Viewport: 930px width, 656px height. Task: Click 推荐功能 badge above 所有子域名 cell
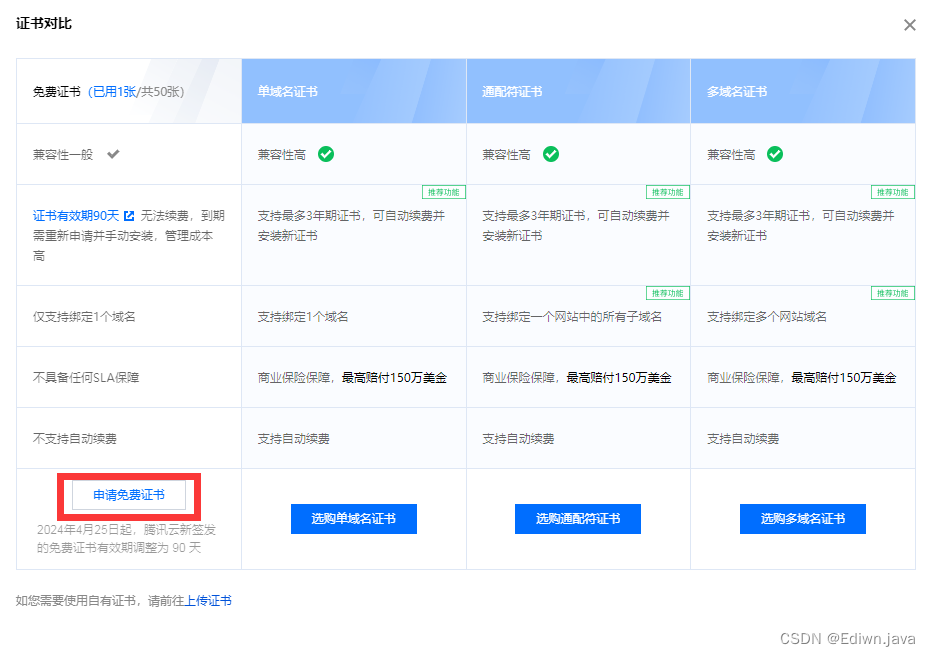668,293
